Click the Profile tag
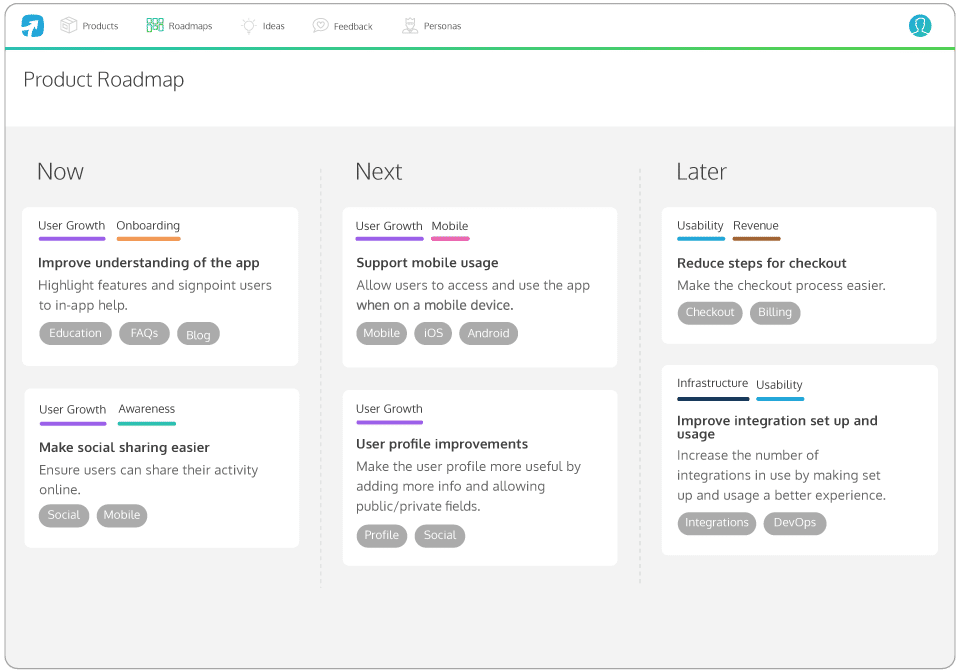Screen dimensions: 960x672 (381, 535)
